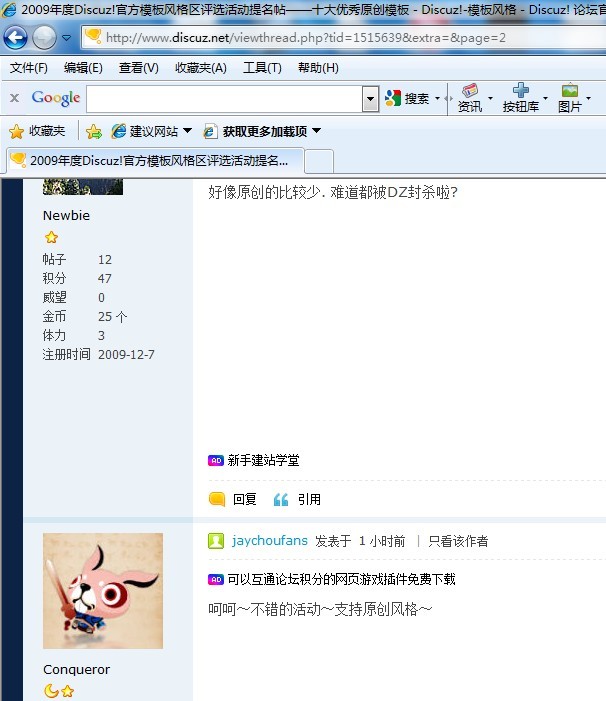Click the browser Forward arrow button

(x=44, y=38)
